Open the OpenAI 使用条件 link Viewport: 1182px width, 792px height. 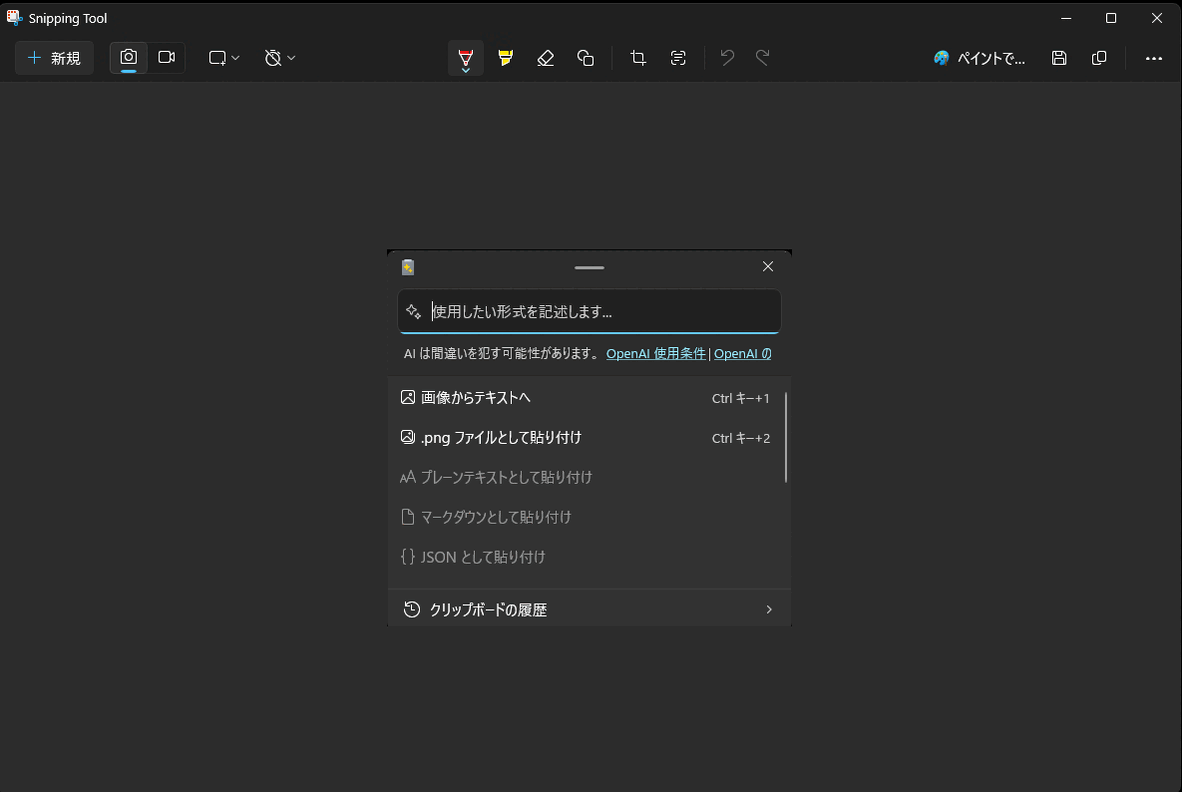point(656,353)
